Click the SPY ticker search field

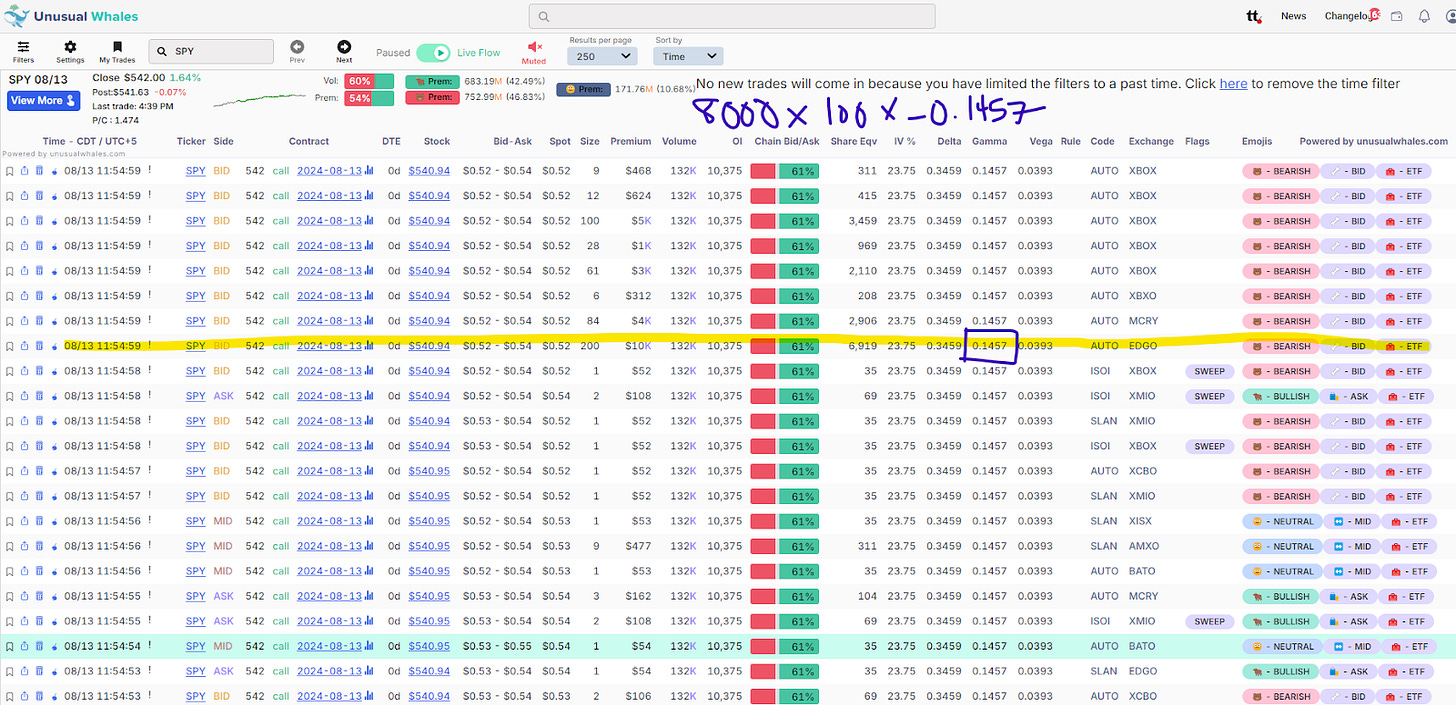click(x=211, y=52)
